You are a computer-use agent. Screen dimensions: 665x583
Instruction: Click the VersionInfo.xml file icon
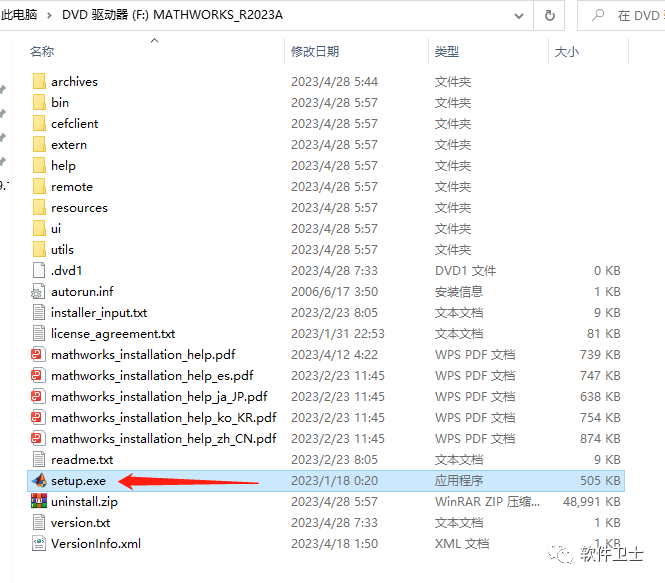[39, 543]
